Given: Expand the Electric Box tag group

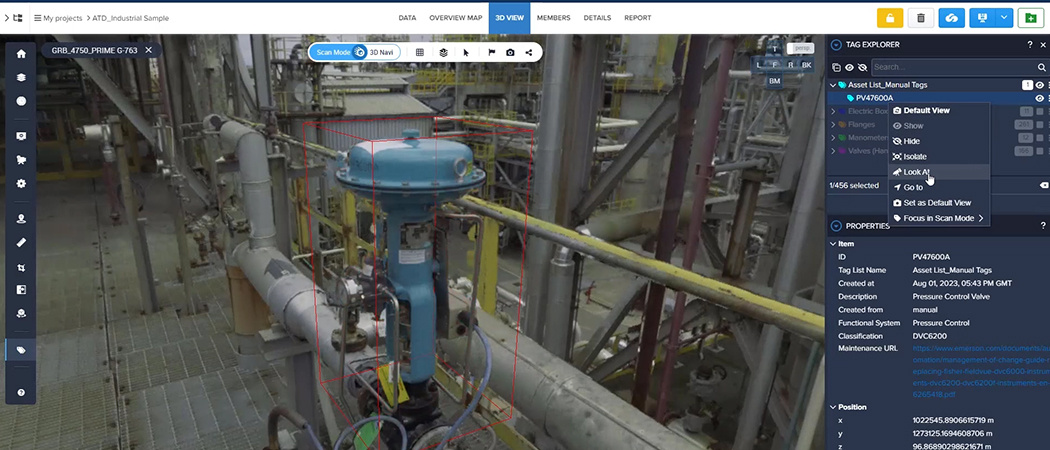Looking at the screenshot, I should tap(833, 111).
